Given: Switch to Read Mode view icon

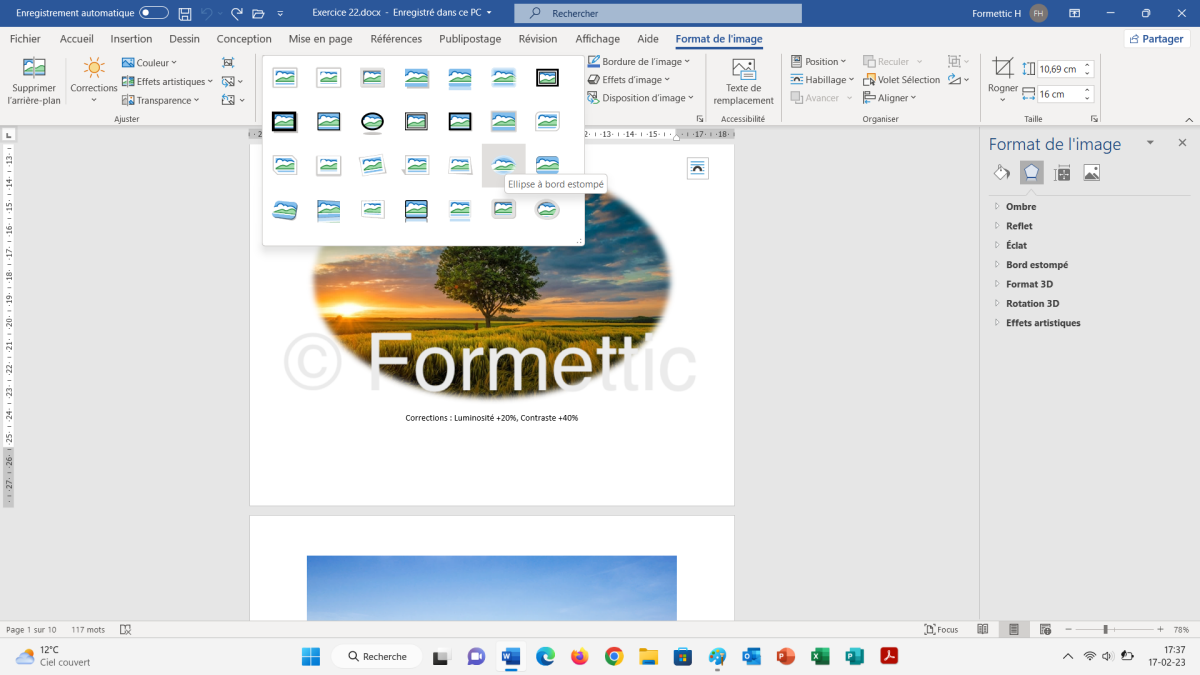Looking at the screenshot, I should click(x=983, y=629).
